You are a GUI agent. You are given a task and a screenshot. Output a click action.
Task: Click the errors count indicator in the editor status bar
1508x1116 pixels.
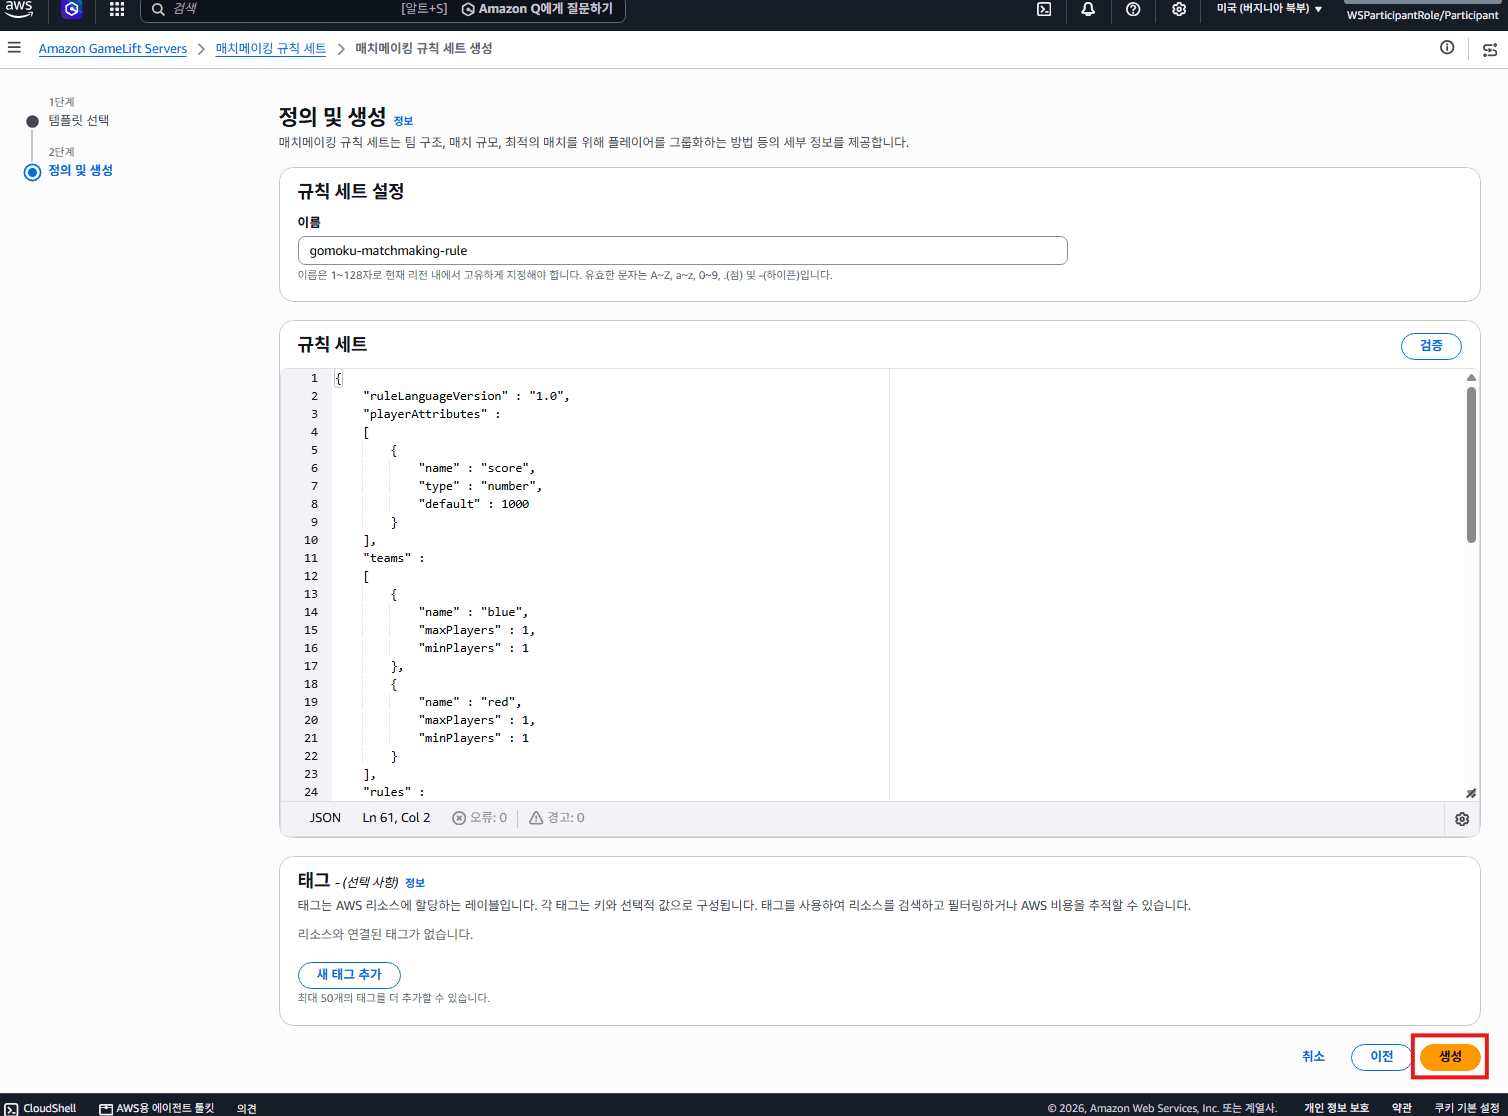pos(480,818)
